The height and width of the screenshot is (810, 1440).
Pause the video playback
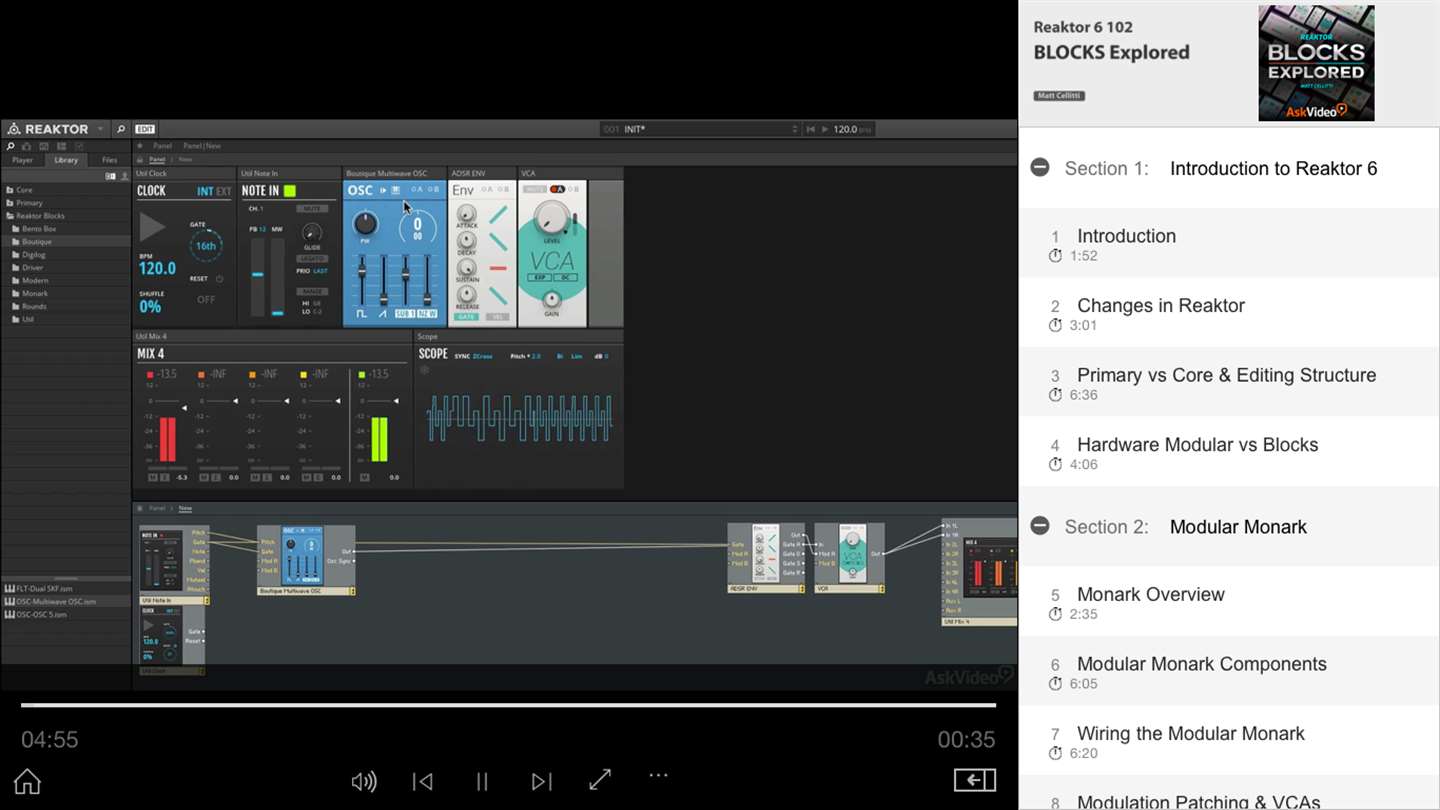click(481, 781)
